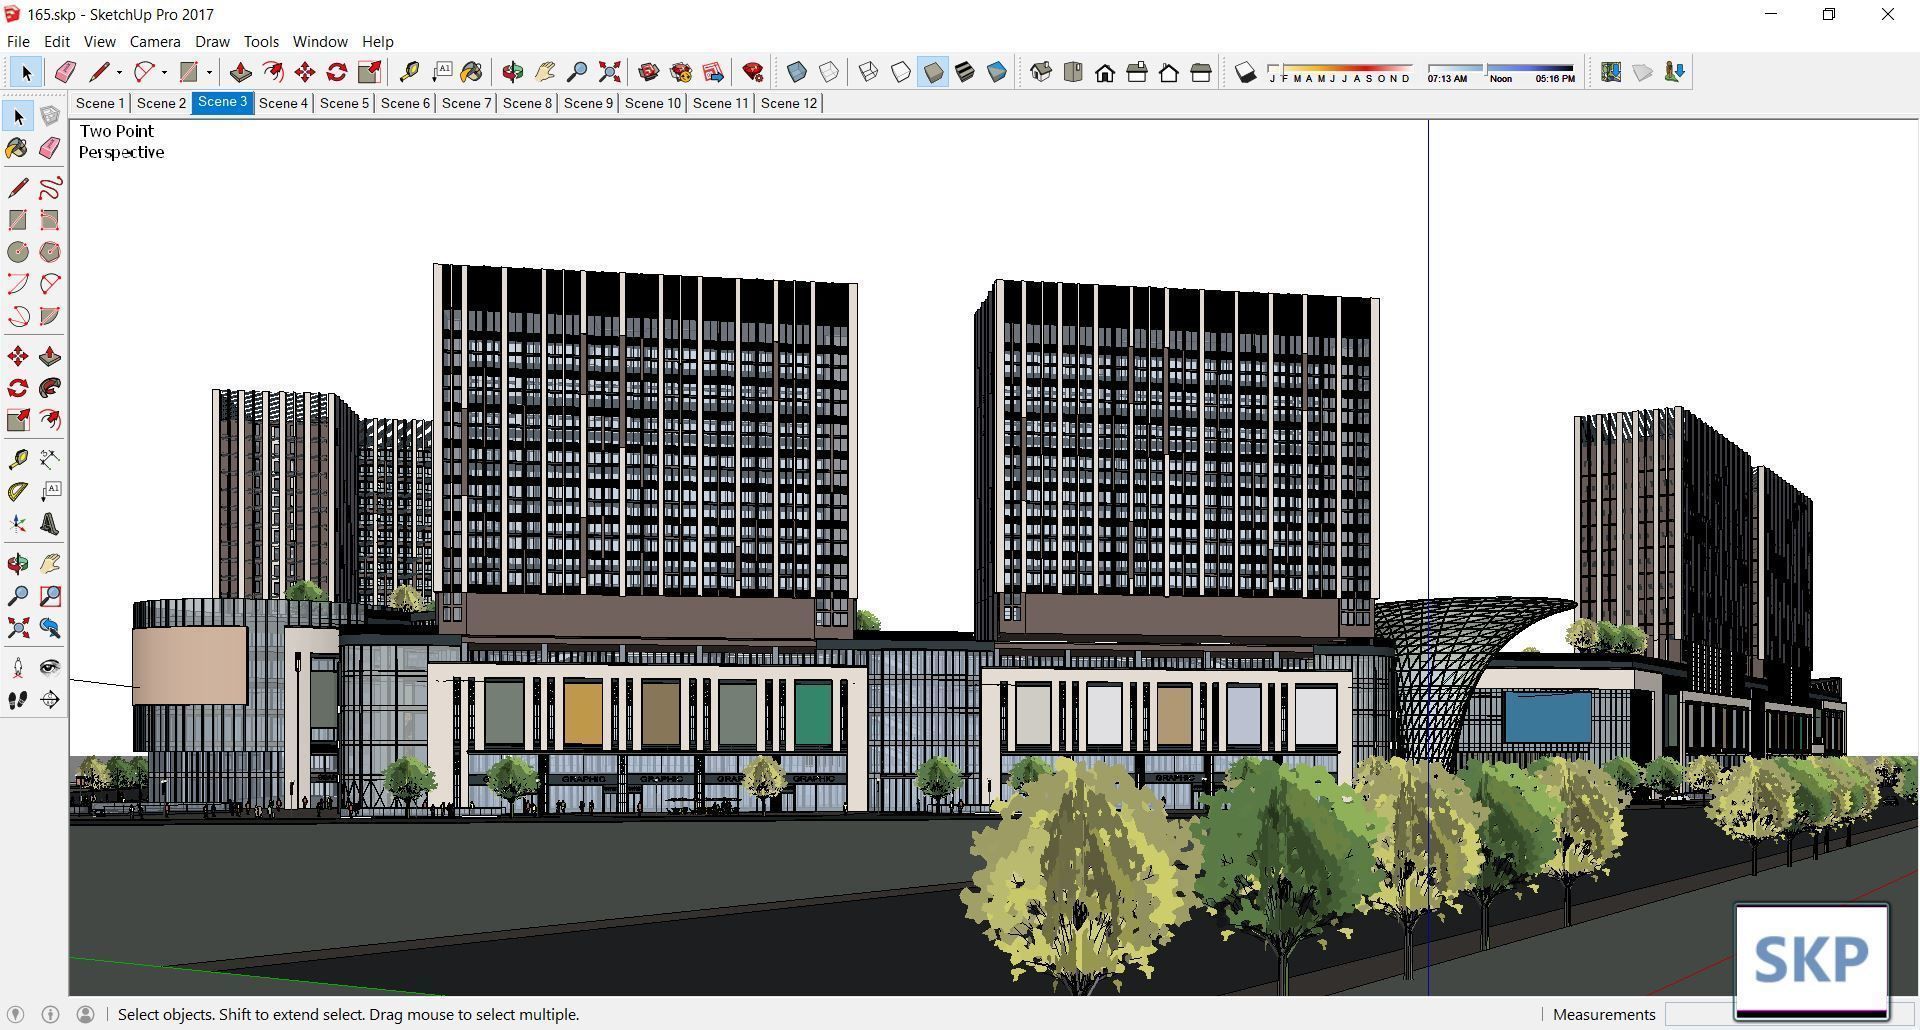This screenshot has width=1920, height=1030.
Task: Open the Extension Warehouse ruby icon
Action: (x=753, y=72)
